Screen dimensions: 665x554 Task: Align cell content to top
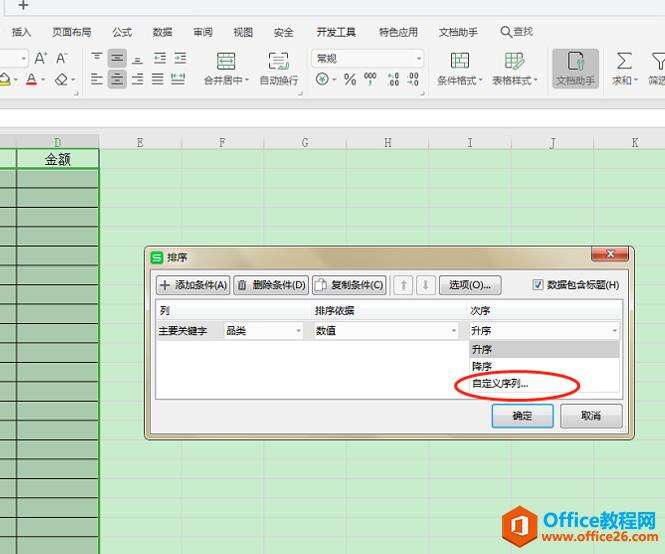97,58
